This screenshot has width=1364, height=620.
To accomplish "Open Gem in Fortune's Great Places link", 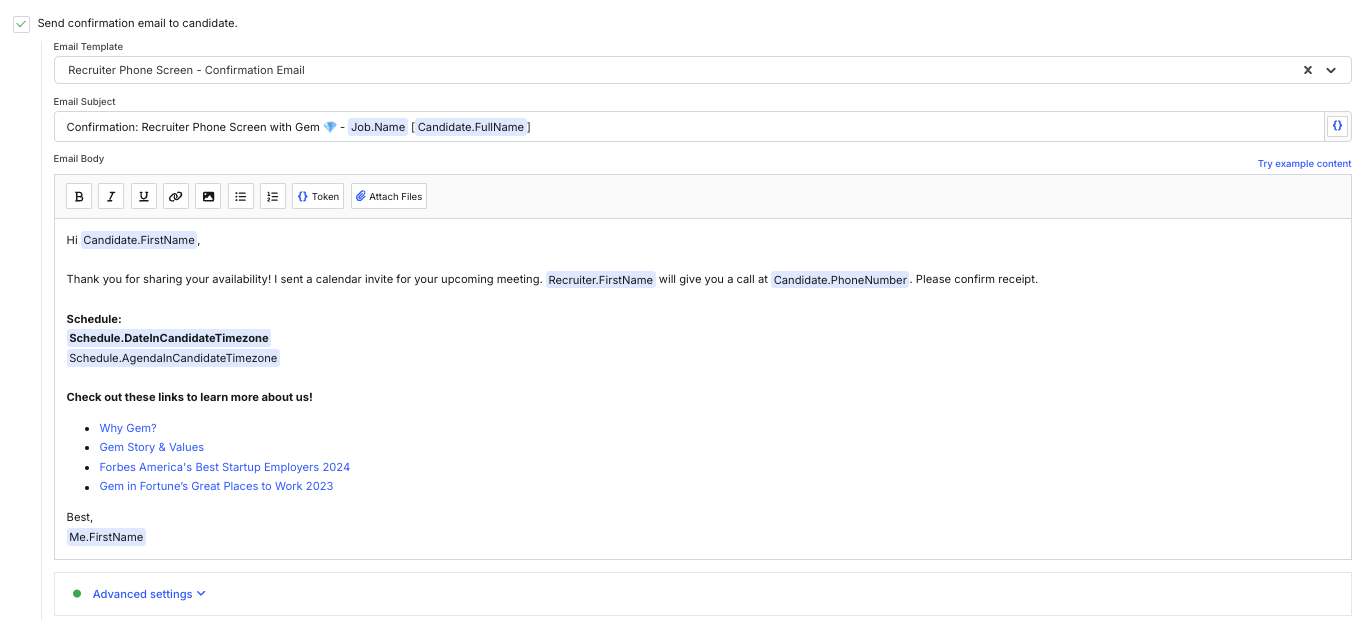I will [216, 486].
